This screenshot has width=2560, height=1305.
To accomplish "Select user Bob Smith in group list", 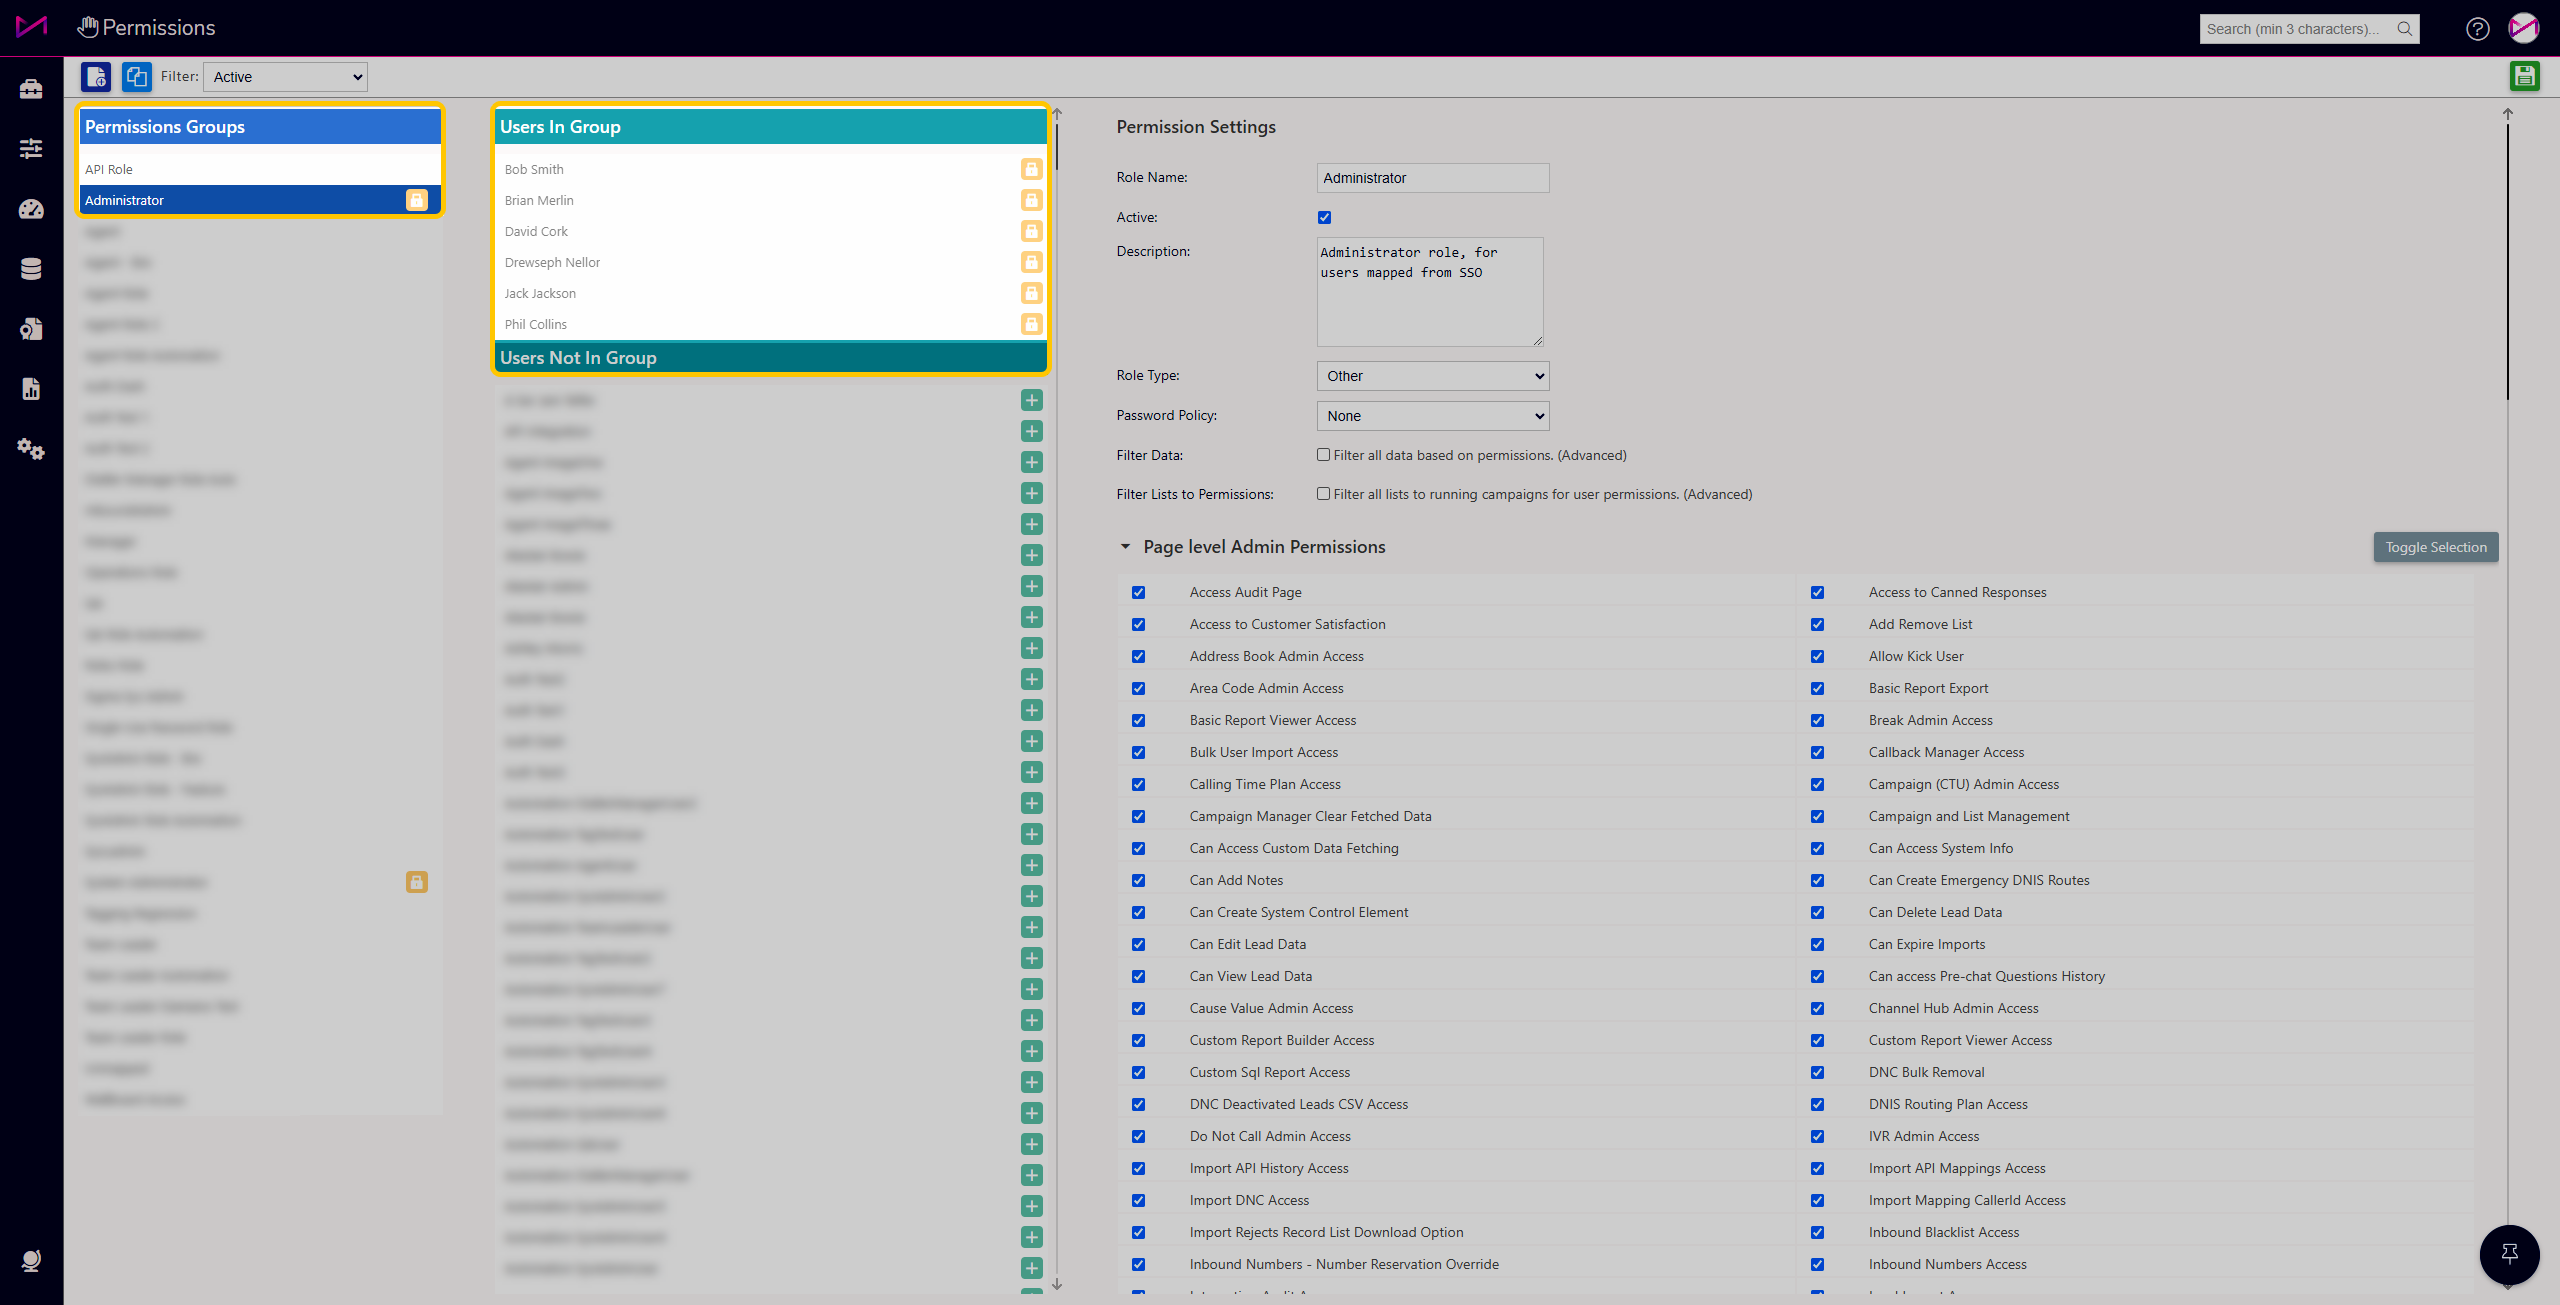I will (534, 170).
